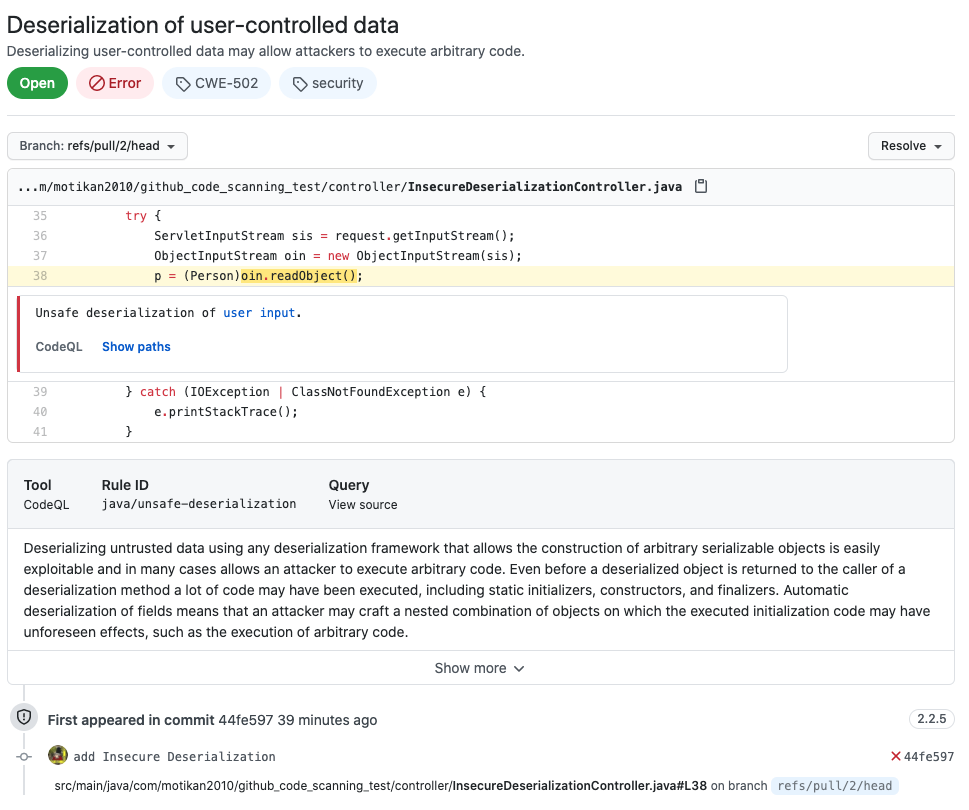
Task: Open the View source query link
Action: point(363,505)
